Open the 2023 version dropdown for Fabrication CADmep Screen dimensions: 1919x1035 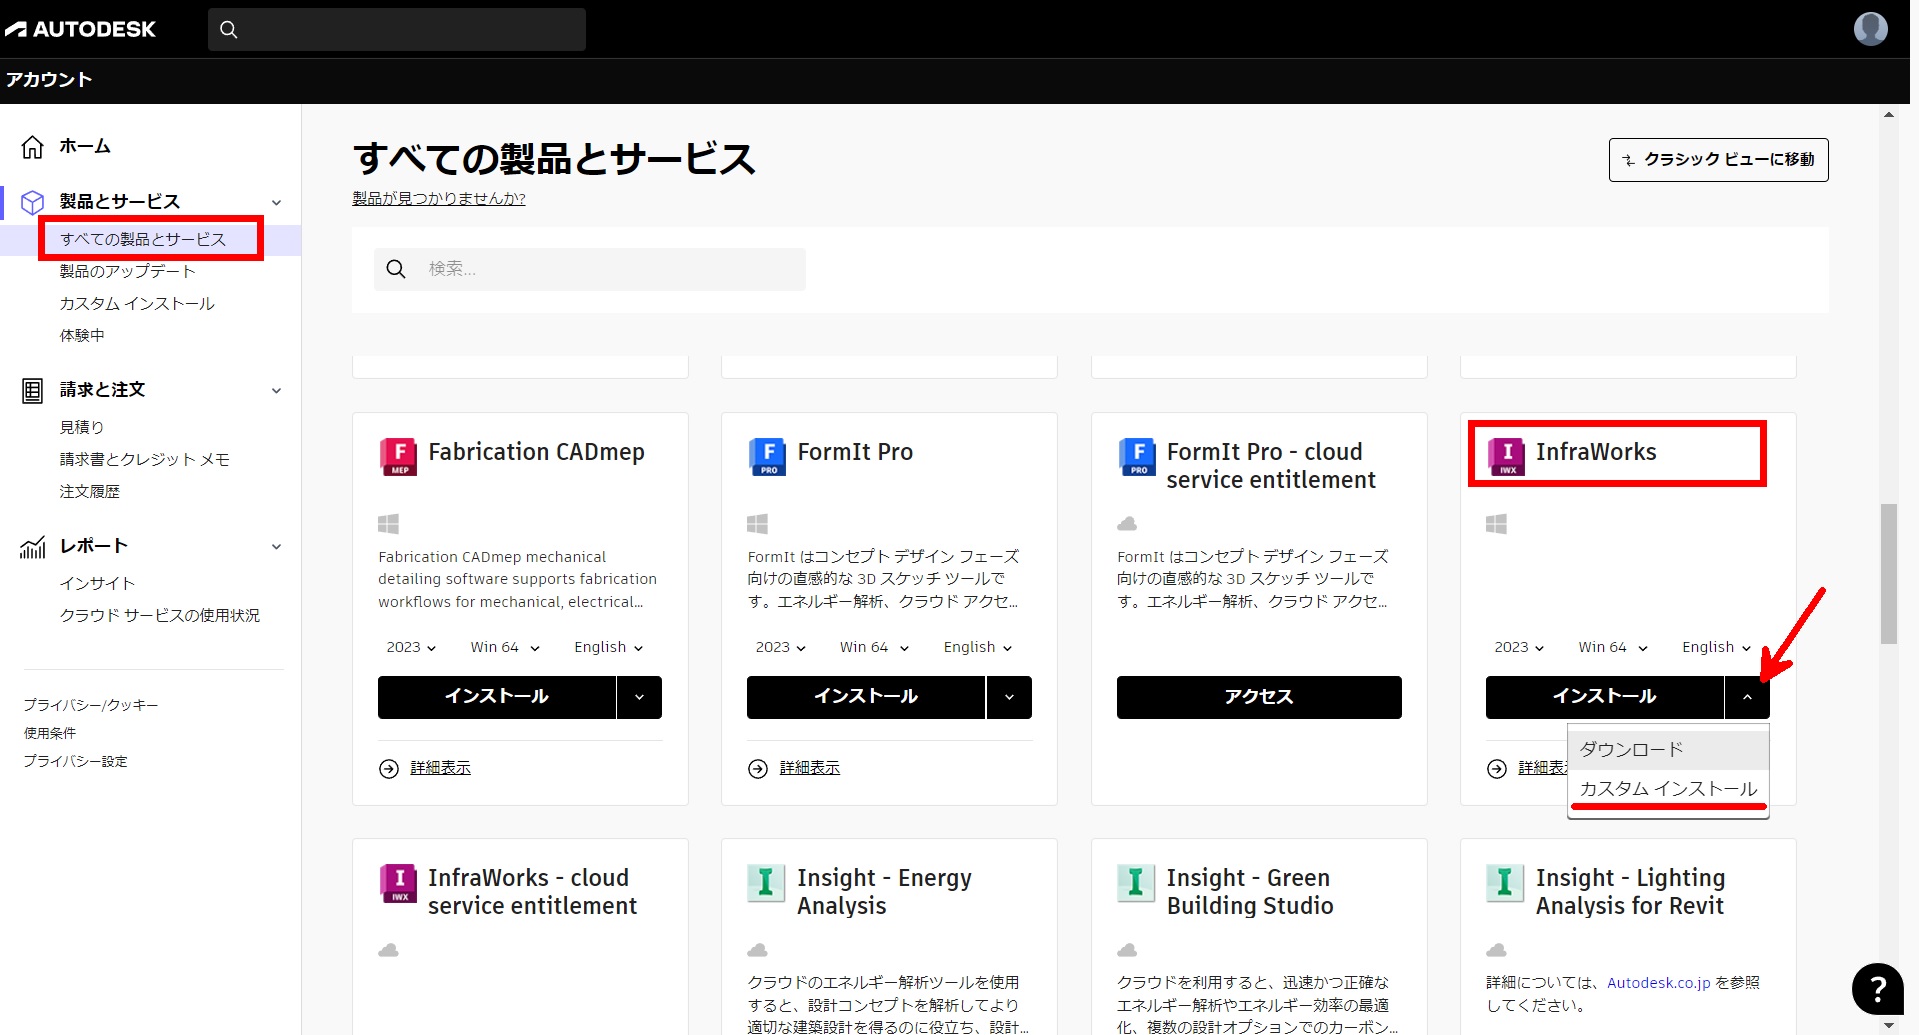[411, 647]
